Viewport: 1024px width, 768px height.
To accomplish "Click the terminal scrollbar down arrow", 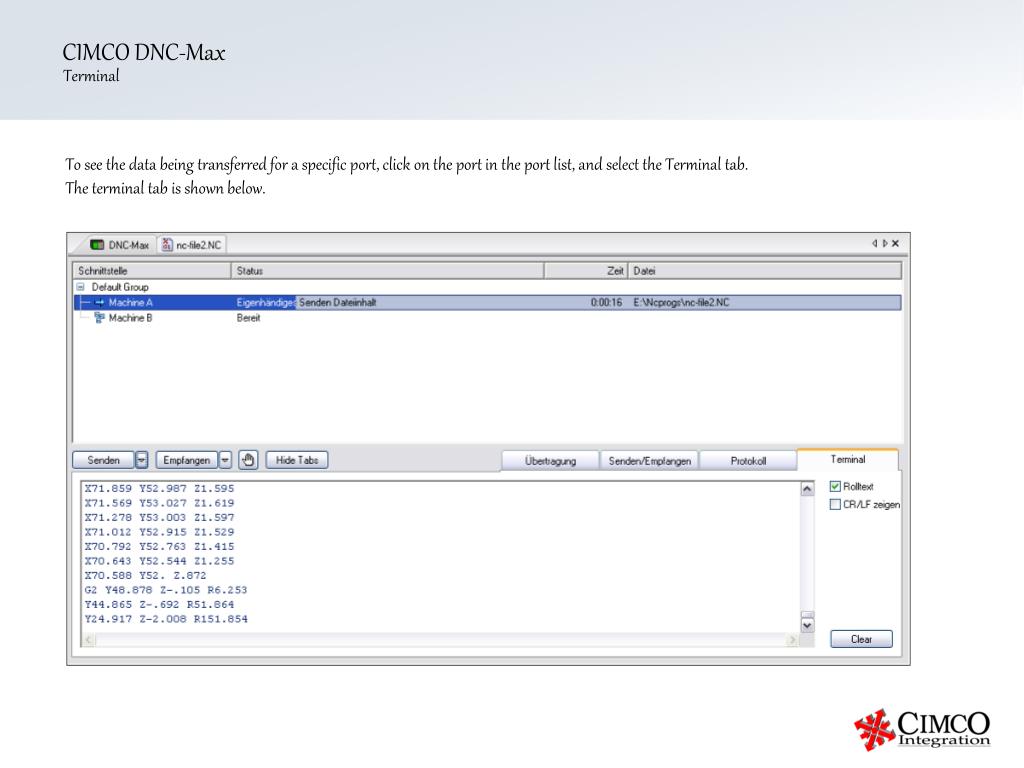I will click(x=807, y=625).
